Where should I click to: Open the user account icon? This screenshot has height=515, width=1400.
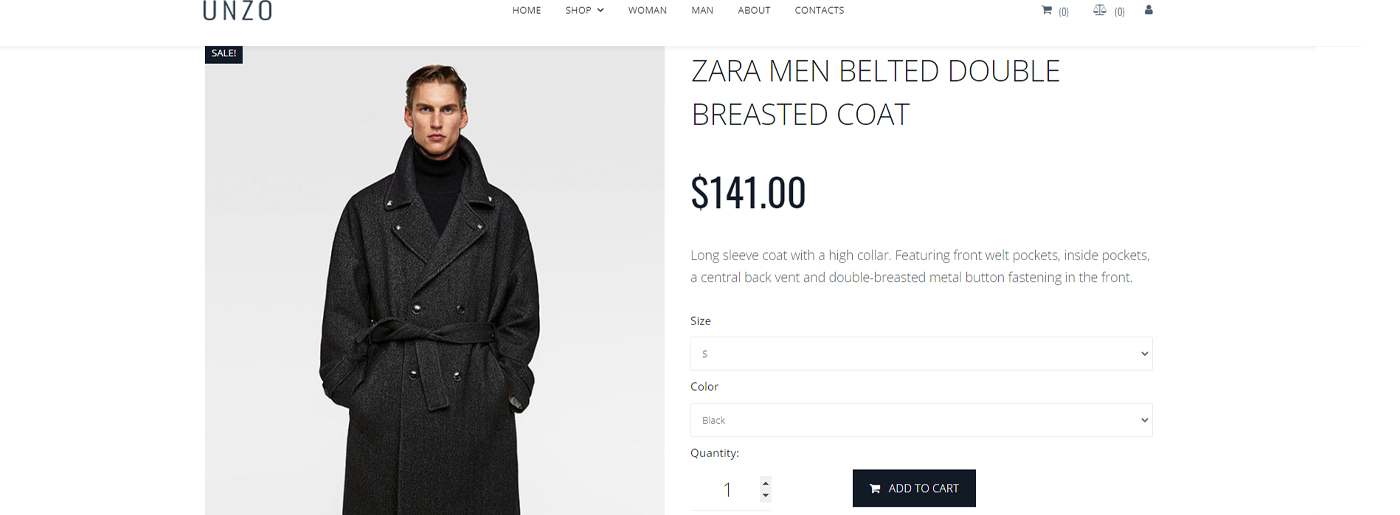tap(1148, 10)
